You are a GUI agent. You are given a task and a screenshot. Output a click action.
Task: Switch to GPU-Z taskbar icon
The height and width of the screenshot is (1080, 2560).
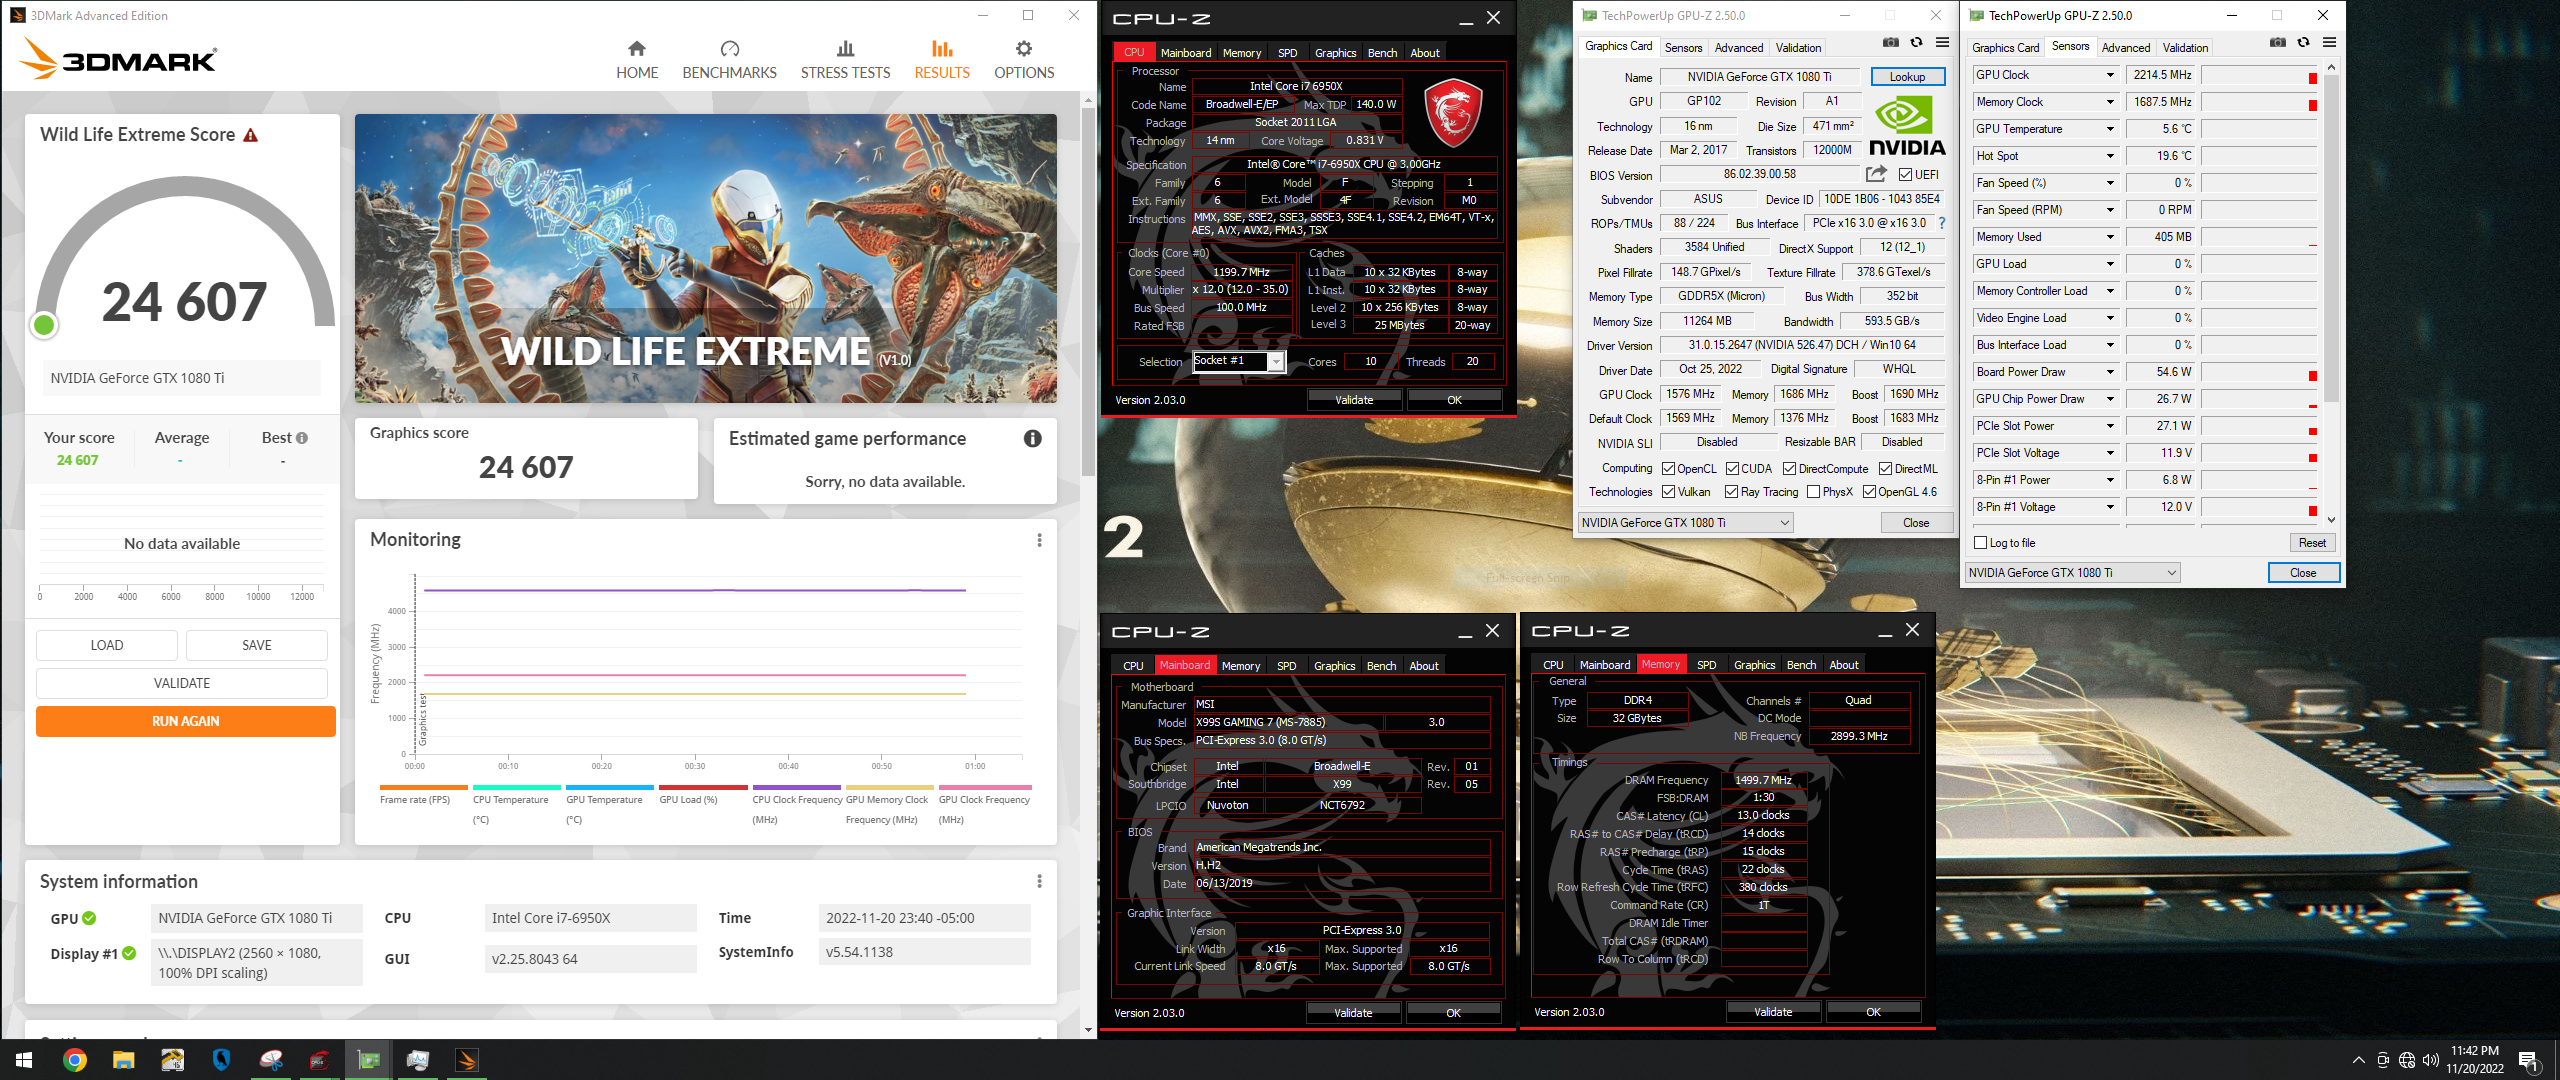click(369, 1060)
